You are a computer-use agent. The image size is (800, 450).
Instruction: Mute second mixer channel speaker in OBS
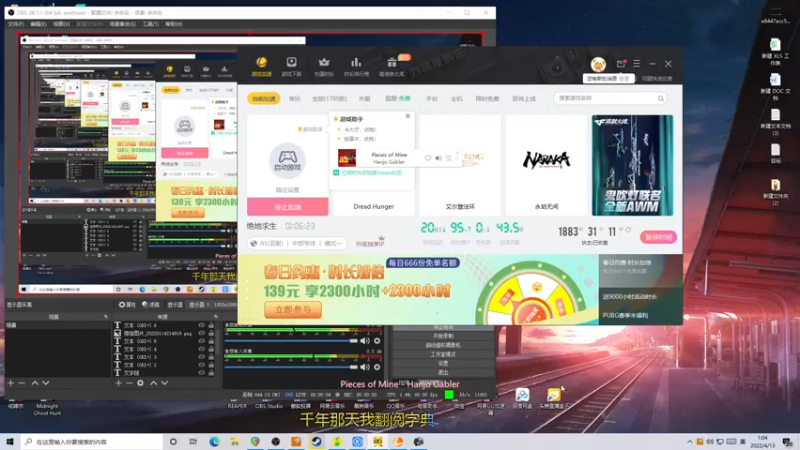365,367
